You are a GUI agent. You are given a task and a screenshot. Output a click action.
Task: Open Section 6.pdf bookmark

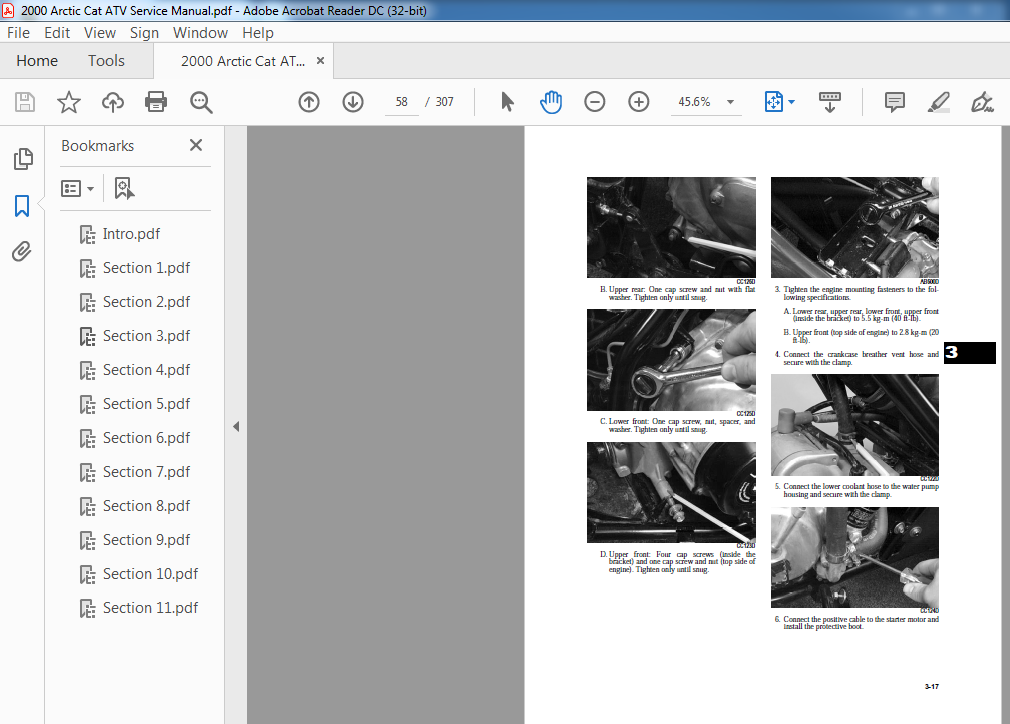(146, 438)
